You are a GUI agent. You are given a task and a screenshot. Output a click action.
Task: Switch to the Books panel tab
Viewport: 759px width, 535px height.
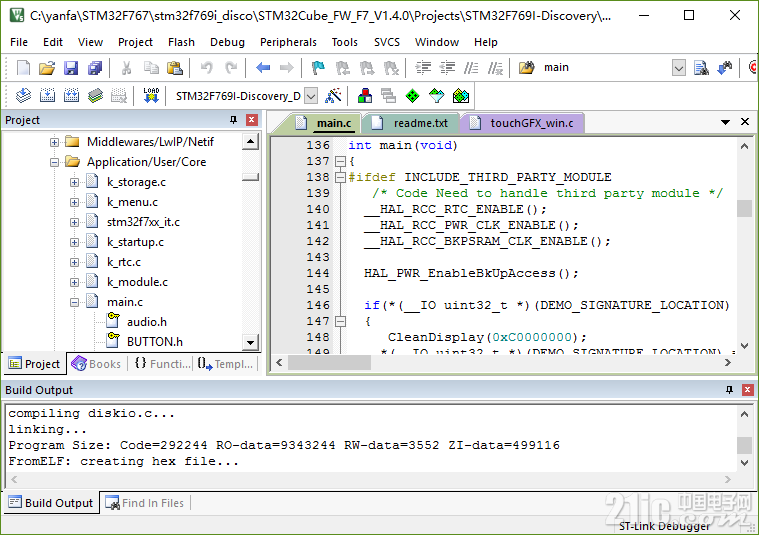pyautogui.click(x=97, y=364)
